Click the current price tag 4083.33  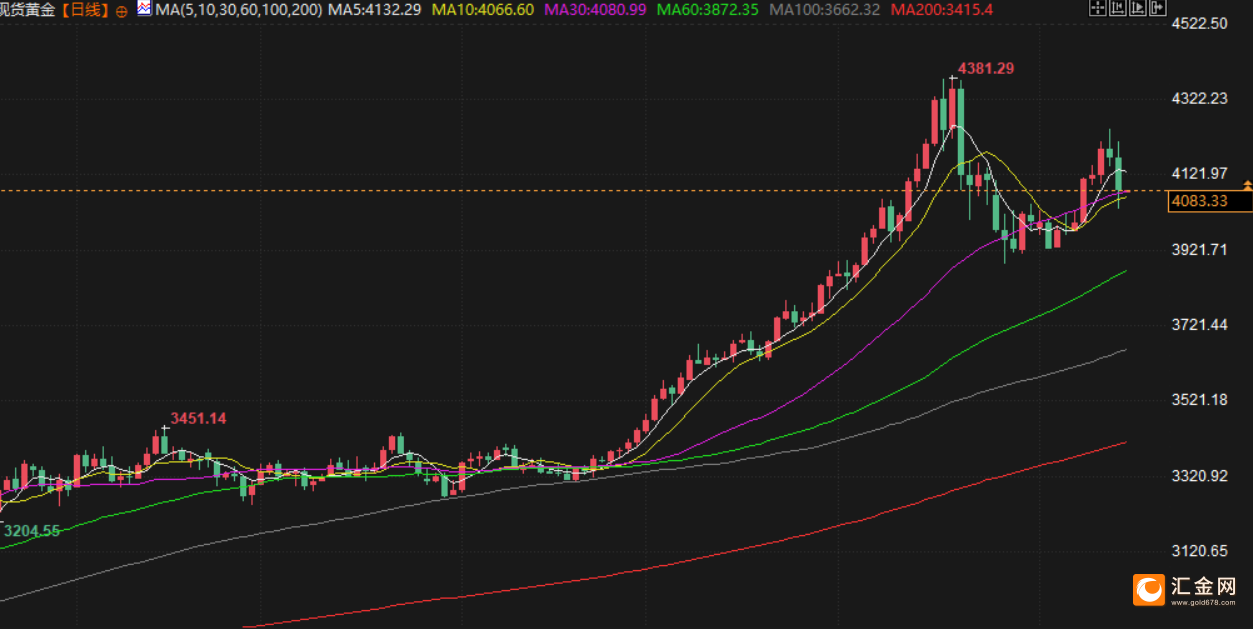click(x=1209, y=202)
